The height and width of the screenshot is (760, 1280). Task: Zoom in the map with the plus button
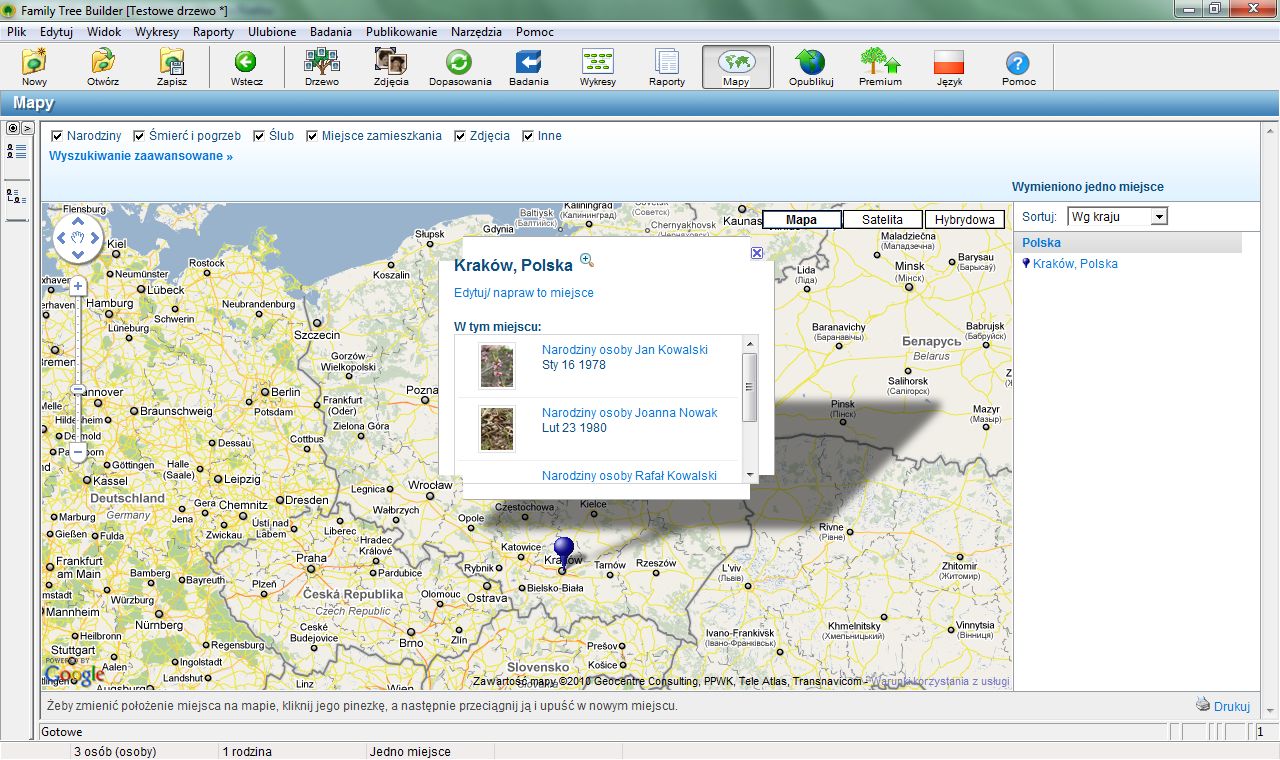(78, 287)
